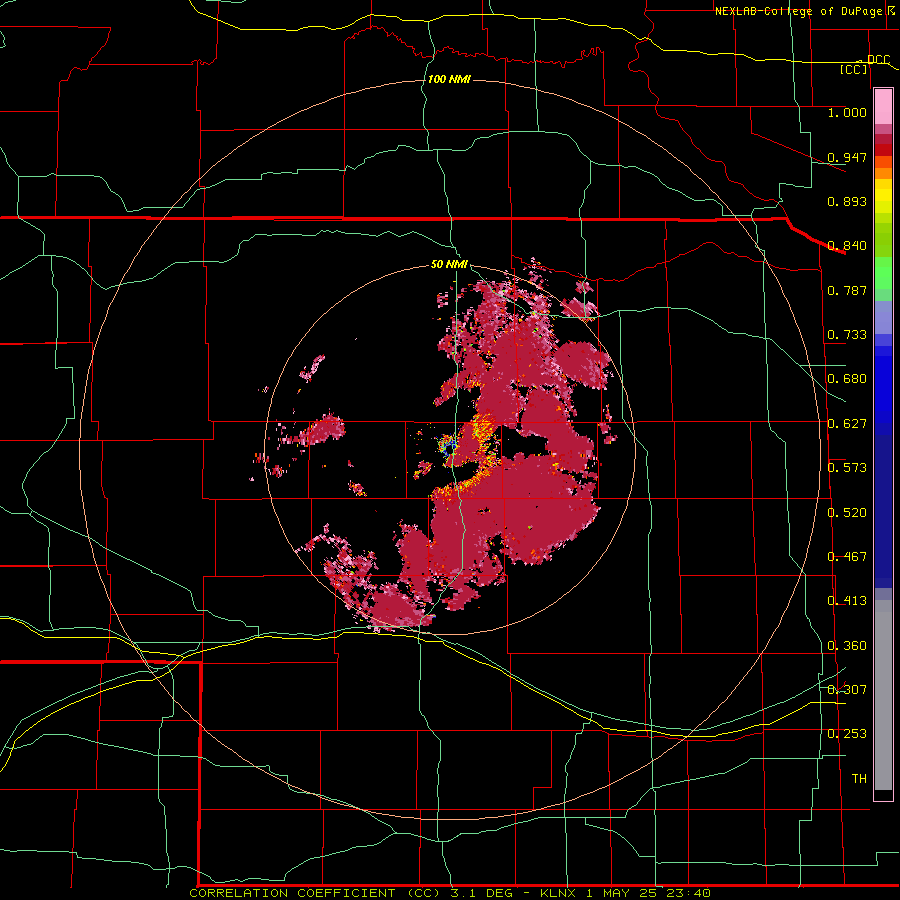Pick the gray color bar segment
This screenshot has height=900, width=900.
[x=883, y=695]
